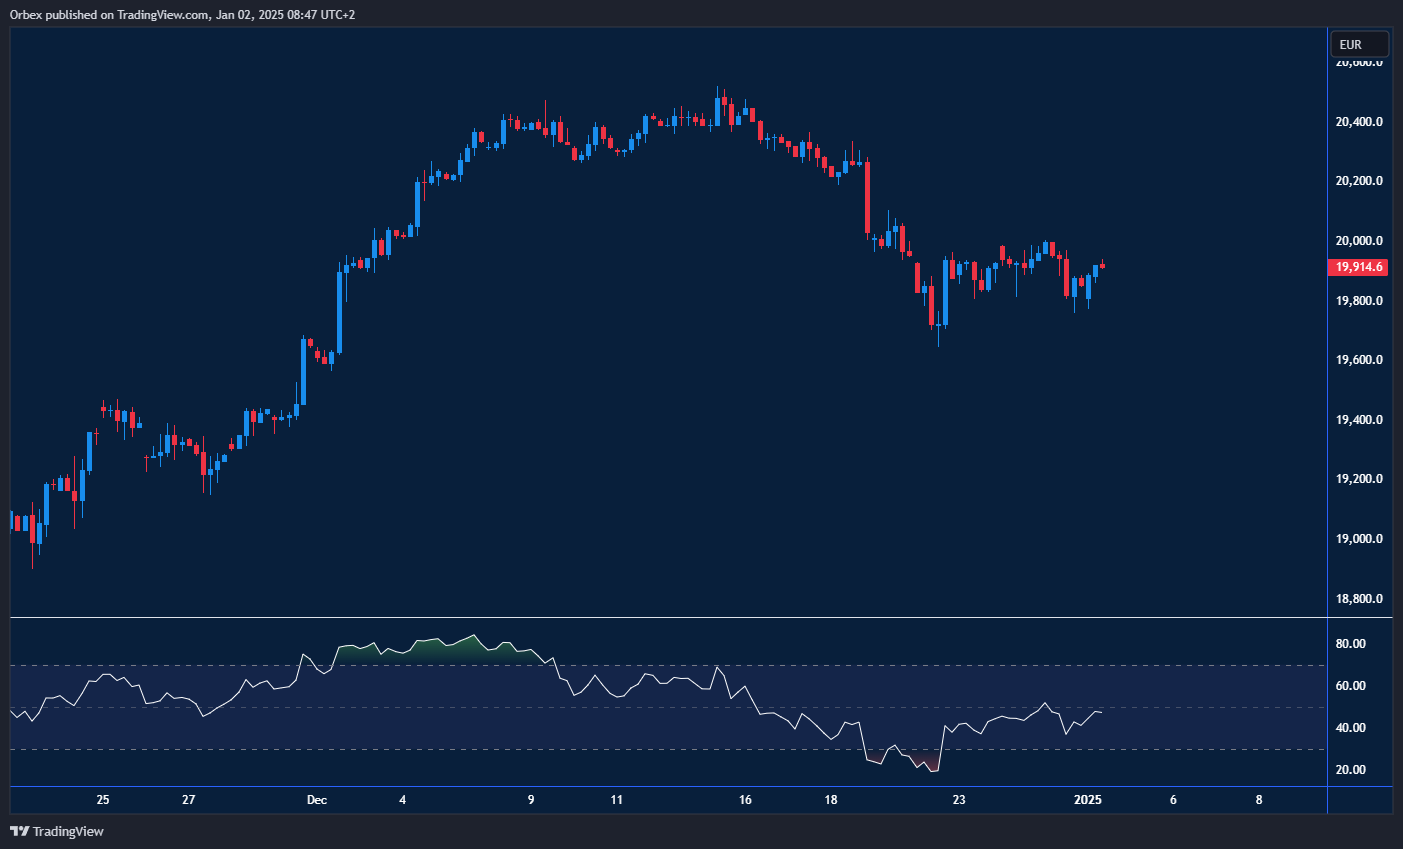Screen dimensions: 1403x849
Task: Click the 16 date label on time axis
Action: click(745, 800)
